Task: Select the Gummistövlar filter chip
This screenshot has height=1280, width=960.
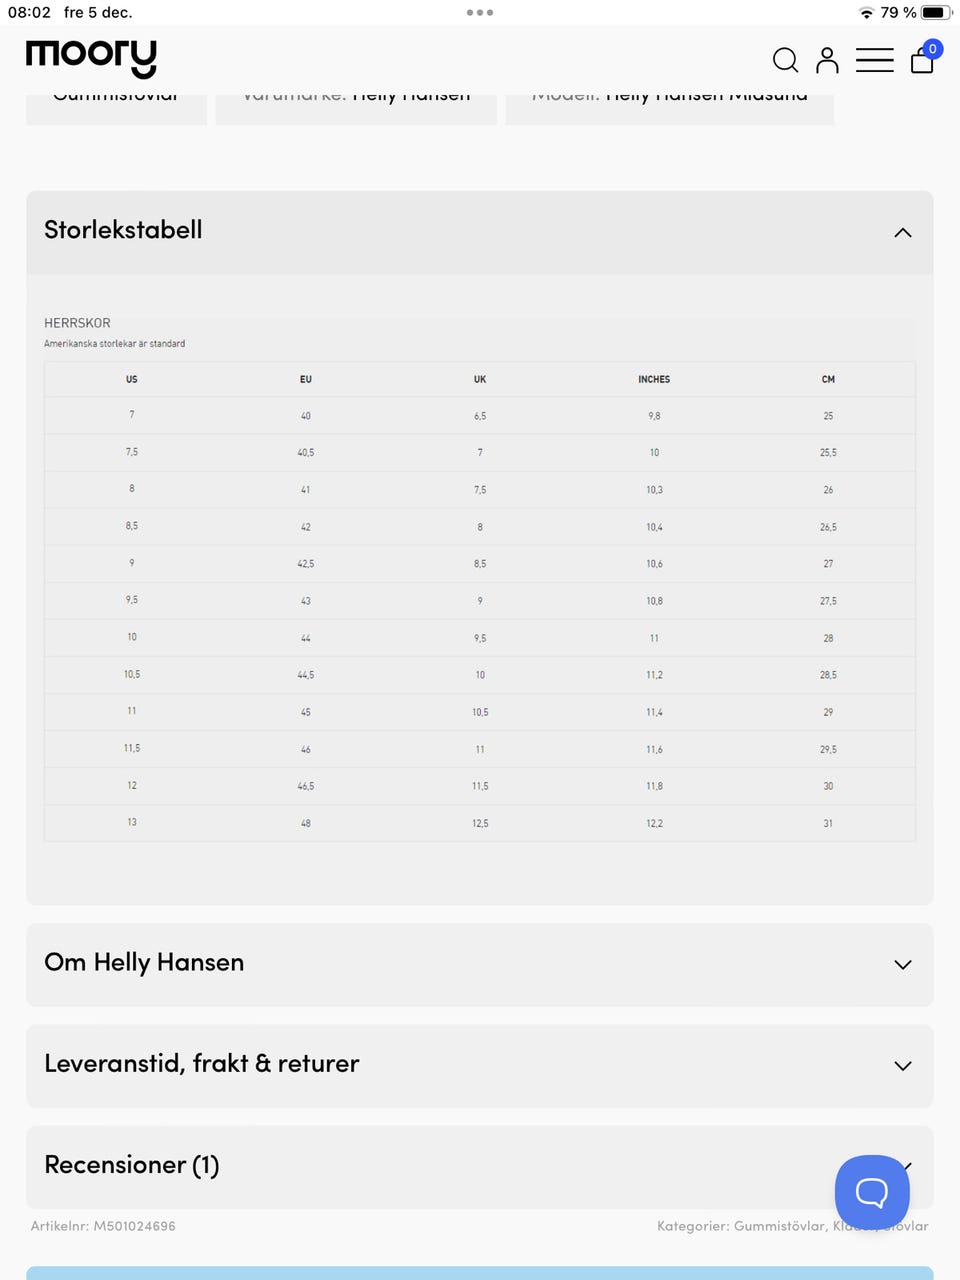Action: pos(116,100)
